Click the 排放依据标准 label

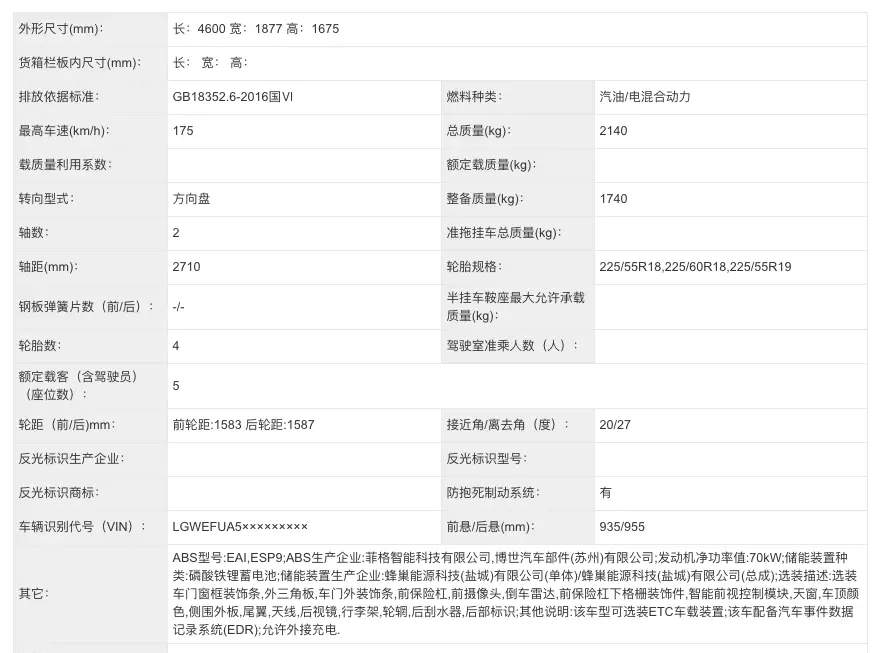[x=59, y=96]
